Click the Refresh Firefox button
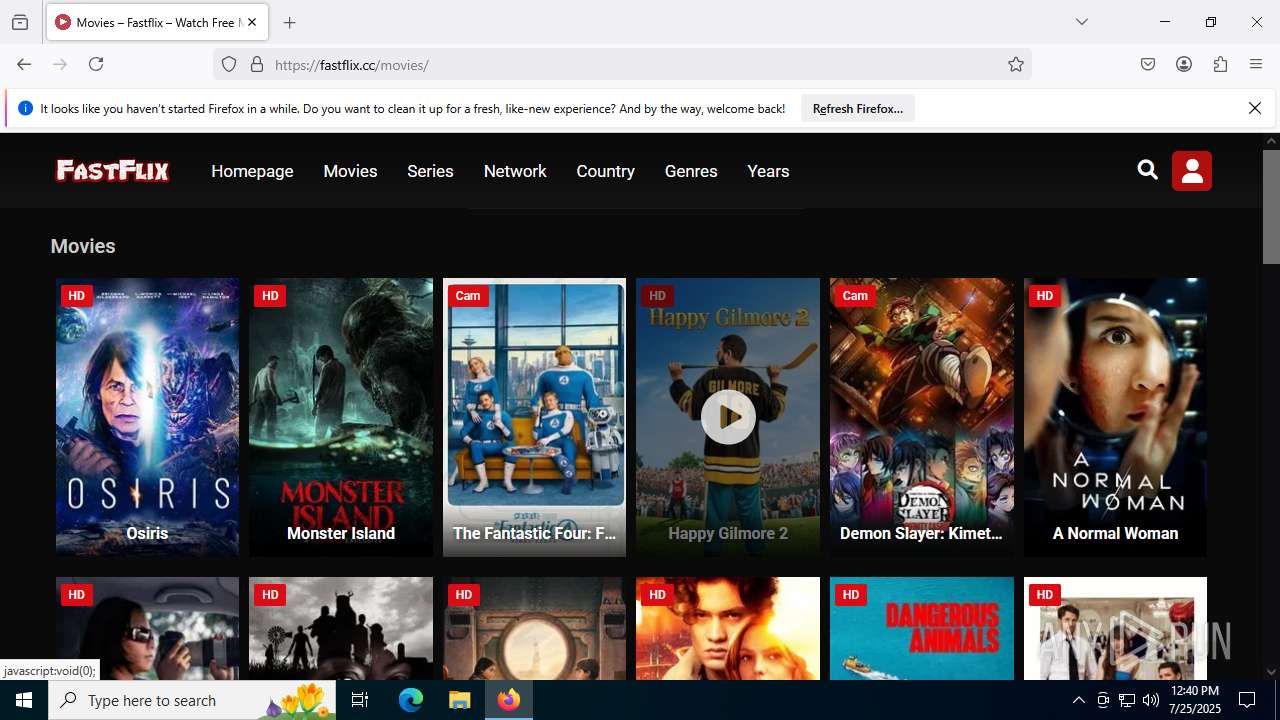Screen dimensions: 1280x720 click(858, 108)
